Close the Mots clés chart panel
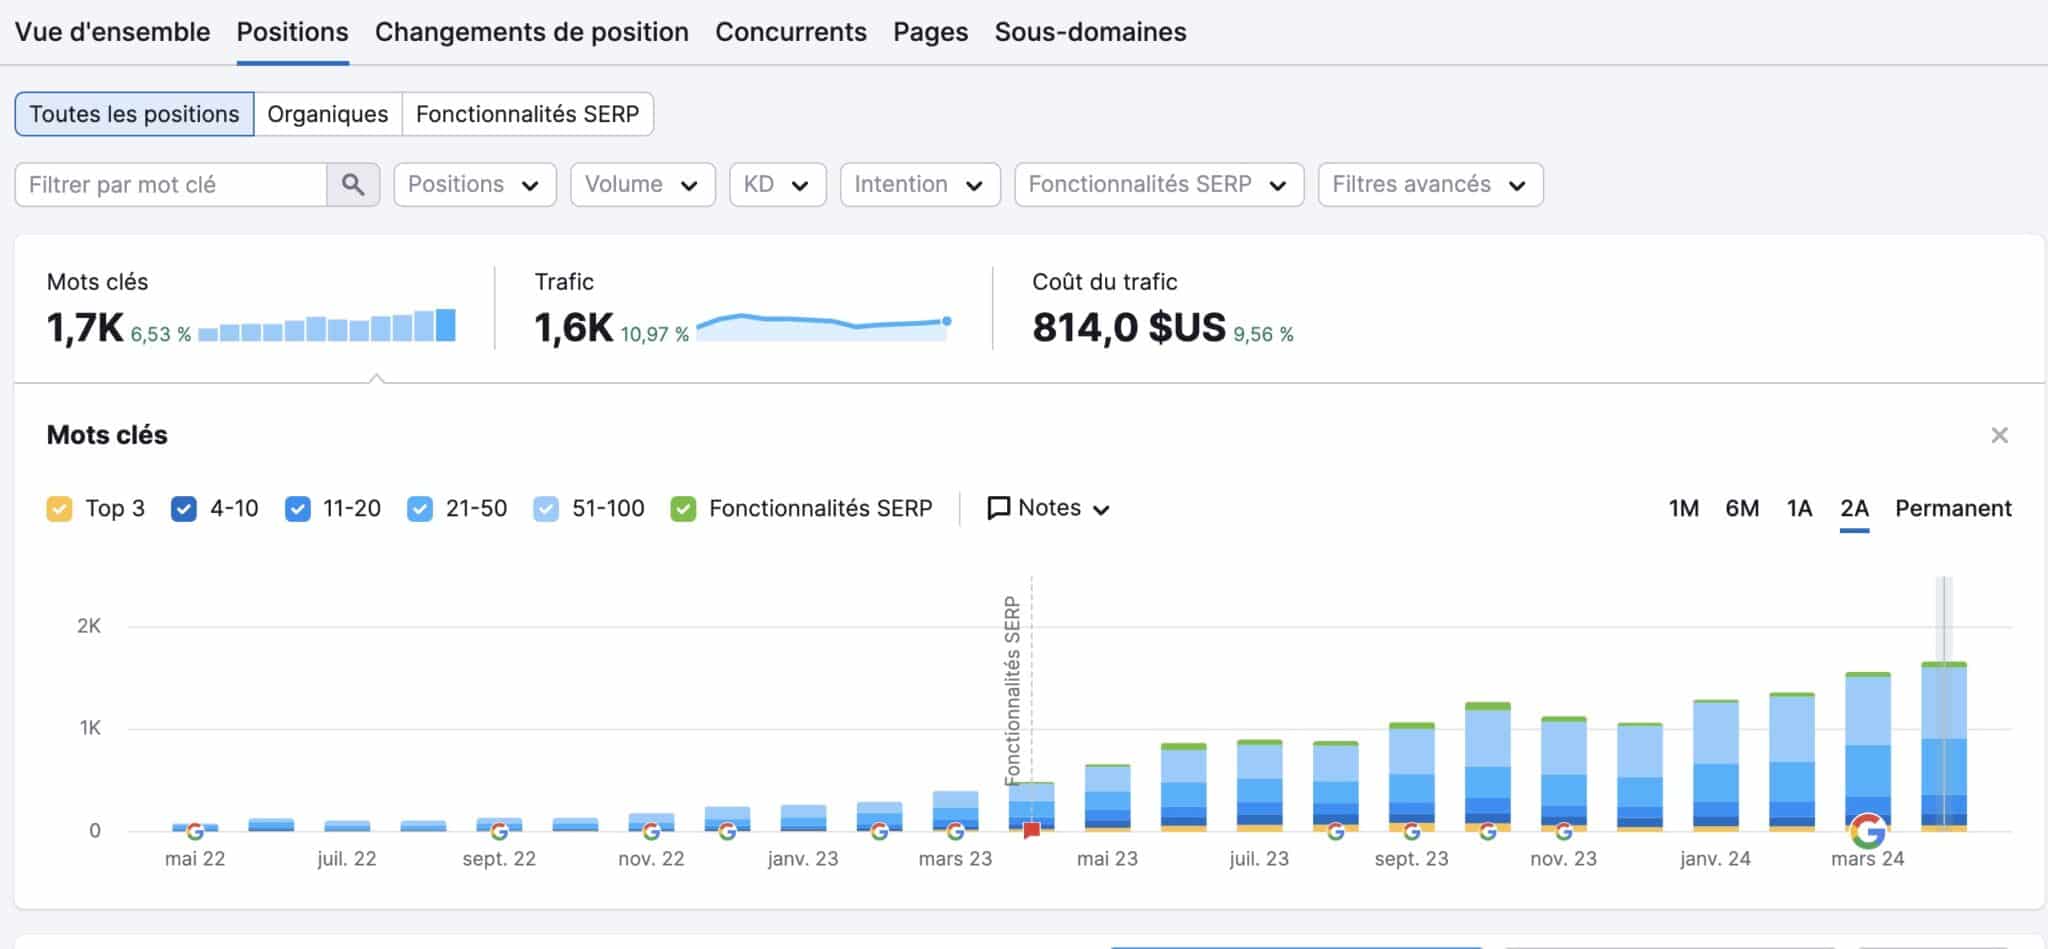Image resolution: width=2048 pixels, height=949 pixels. 1999,435
